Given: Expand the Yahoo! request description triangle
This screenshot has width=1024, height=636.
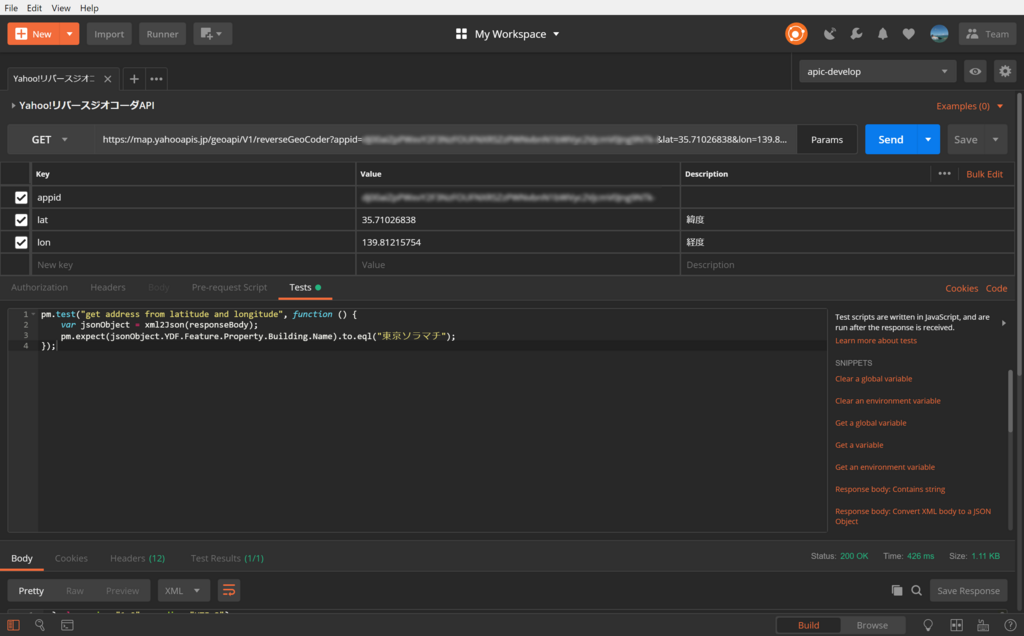Looking at the screenshot, I should 13,105.
